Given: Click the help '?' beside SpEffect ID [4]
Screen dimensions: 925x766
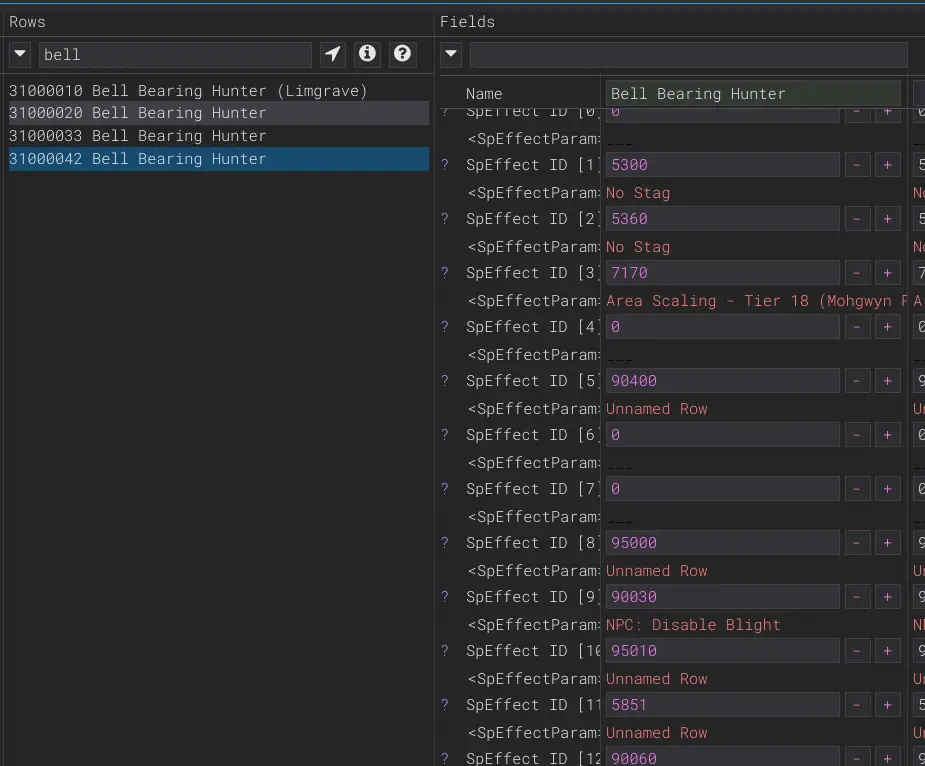Looking at the screenshot, I should click(x=445, y=327).
